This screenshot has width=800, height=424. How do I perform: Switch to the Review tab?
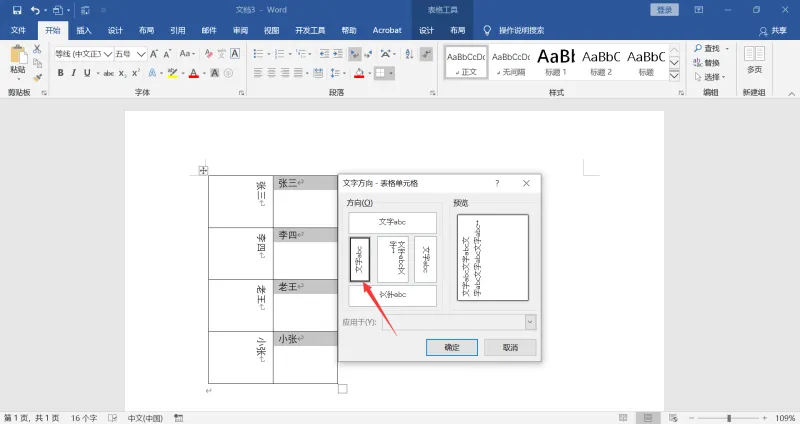[x=240, y=31]
